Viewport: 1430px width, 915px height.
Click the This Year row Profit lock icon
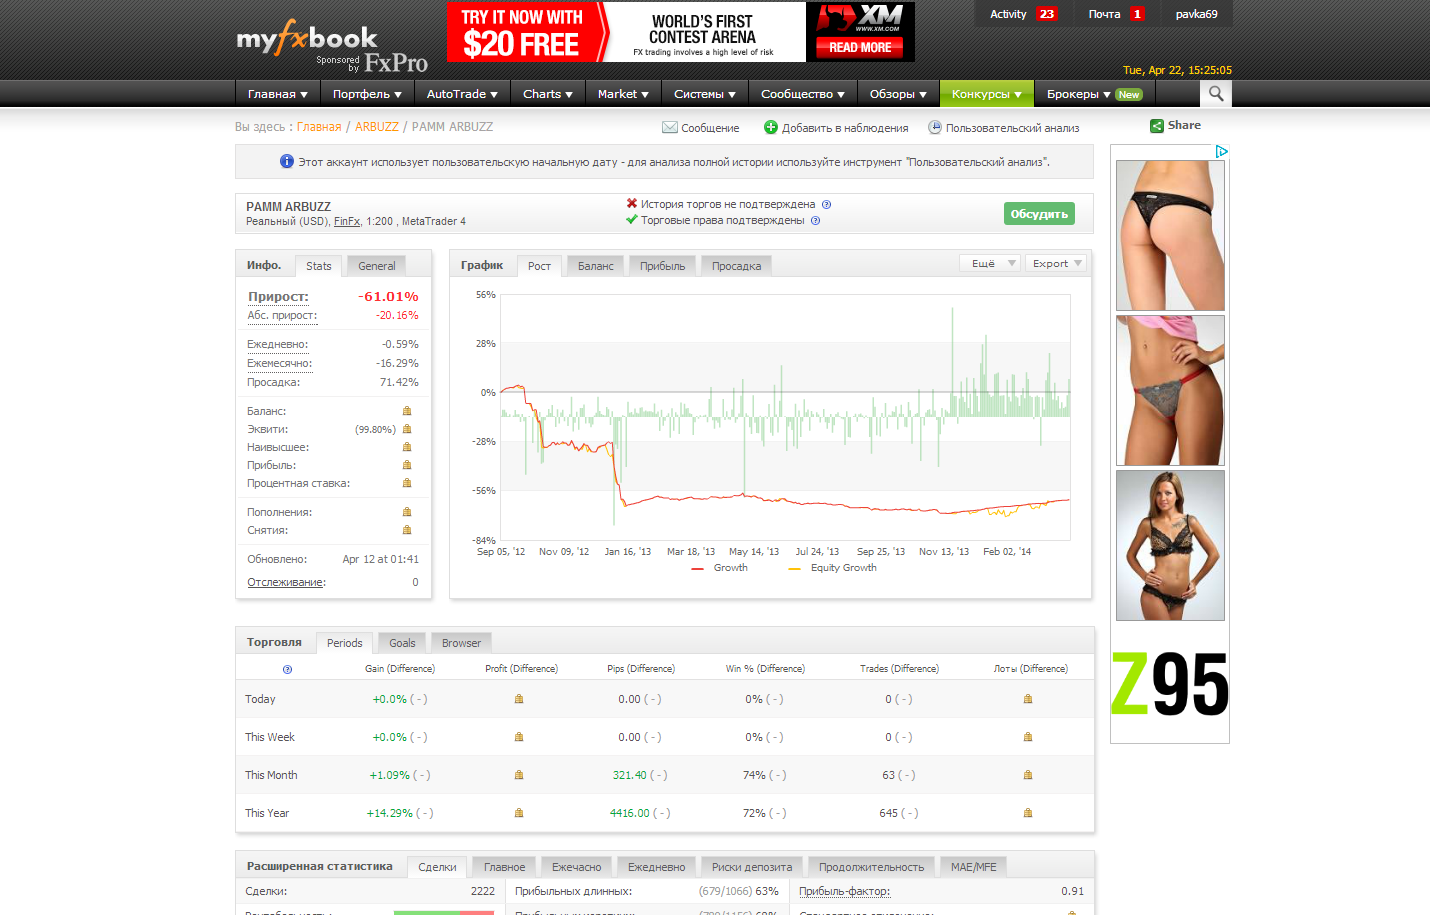519,813
